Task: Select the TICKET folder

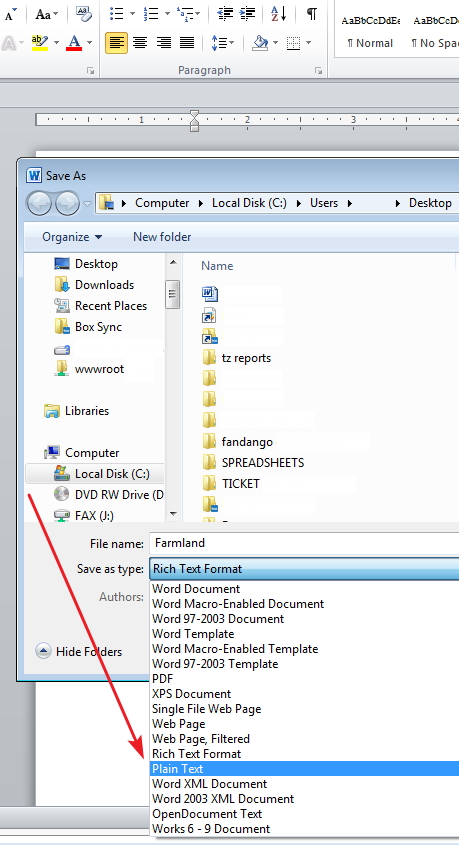Action: [x=231, y=484]
